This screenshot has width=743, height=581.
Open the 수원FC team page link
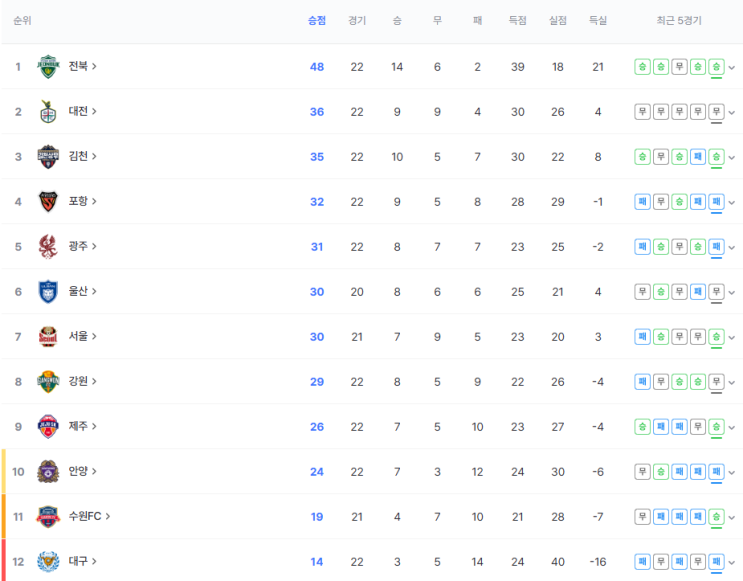point(89,516)
